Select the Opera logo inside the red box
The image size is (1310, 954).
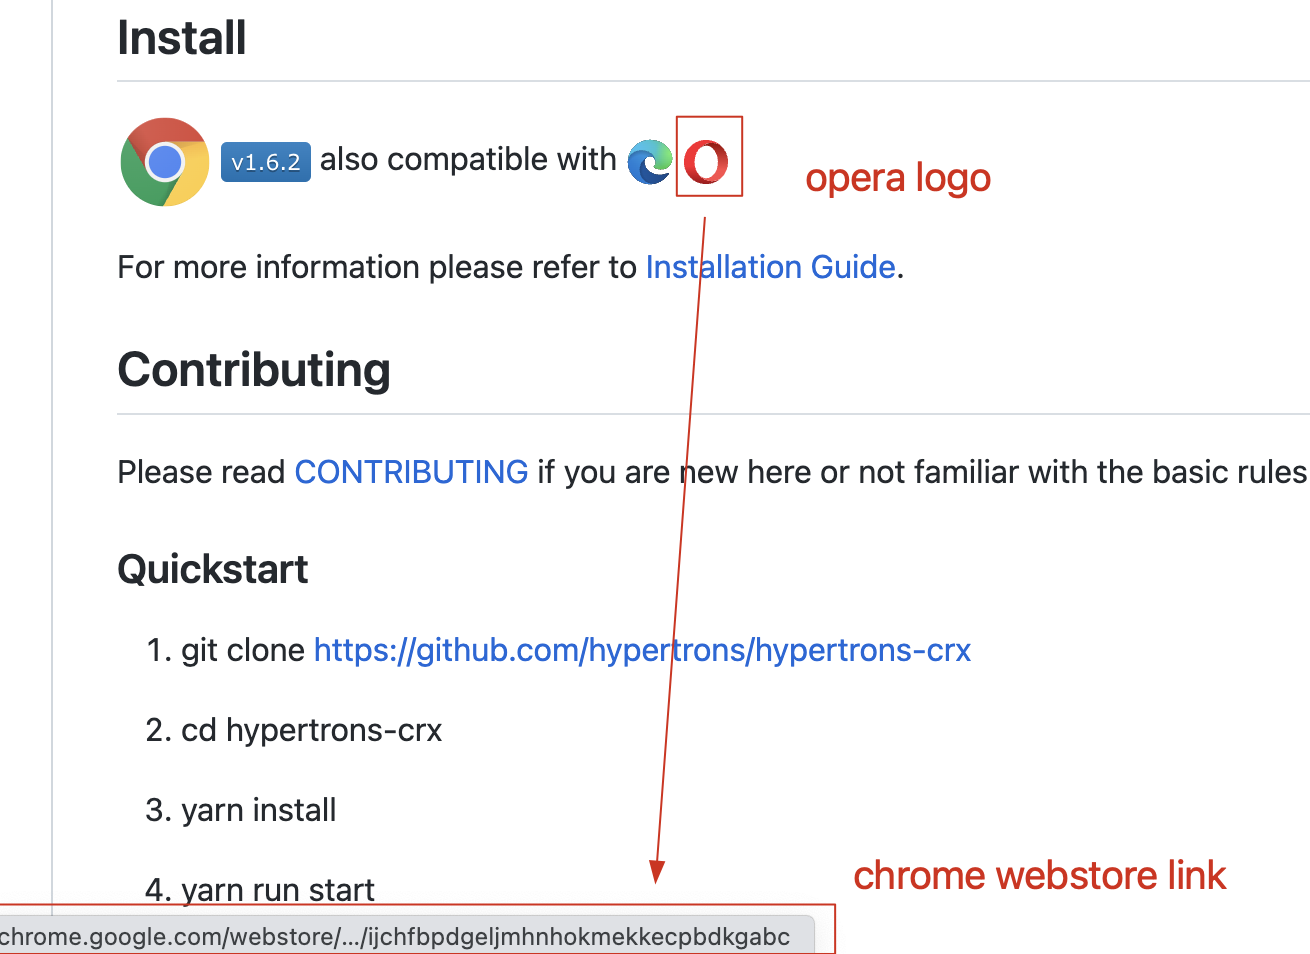[709, 157]
